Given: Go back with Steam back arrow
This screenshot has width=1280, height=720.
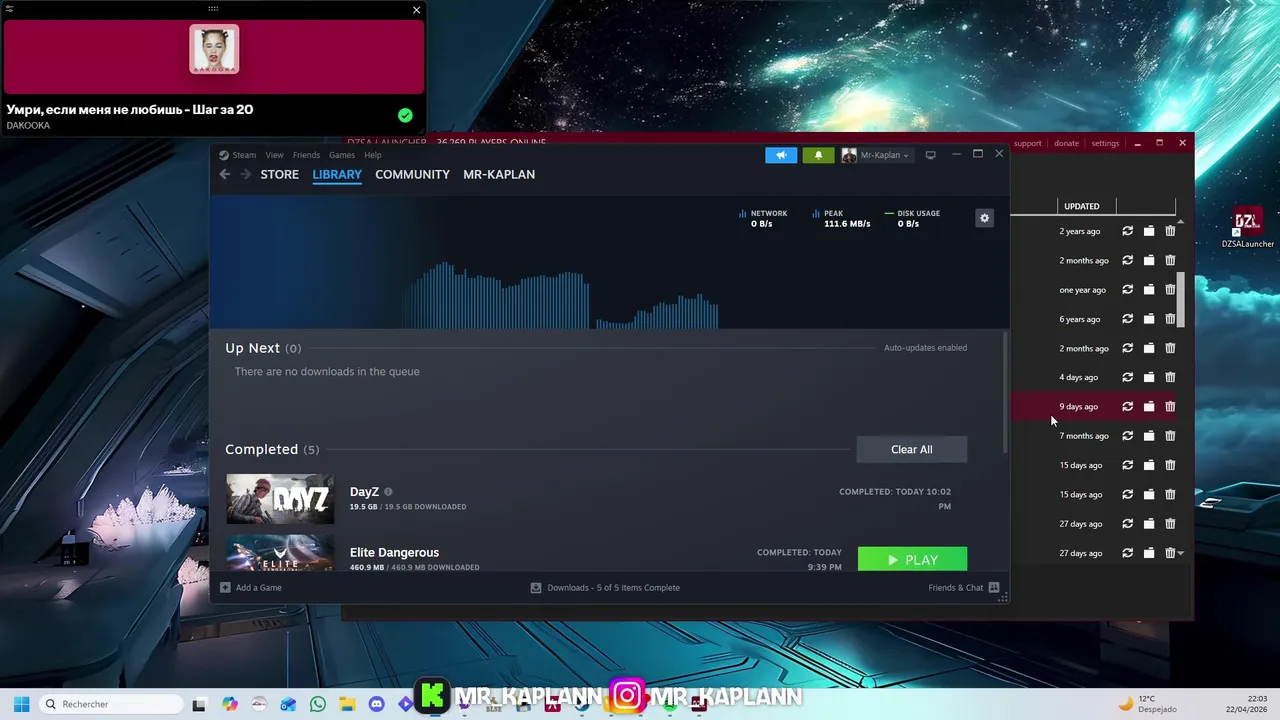Looking at the screenshot, I should (x=225, y=174).
